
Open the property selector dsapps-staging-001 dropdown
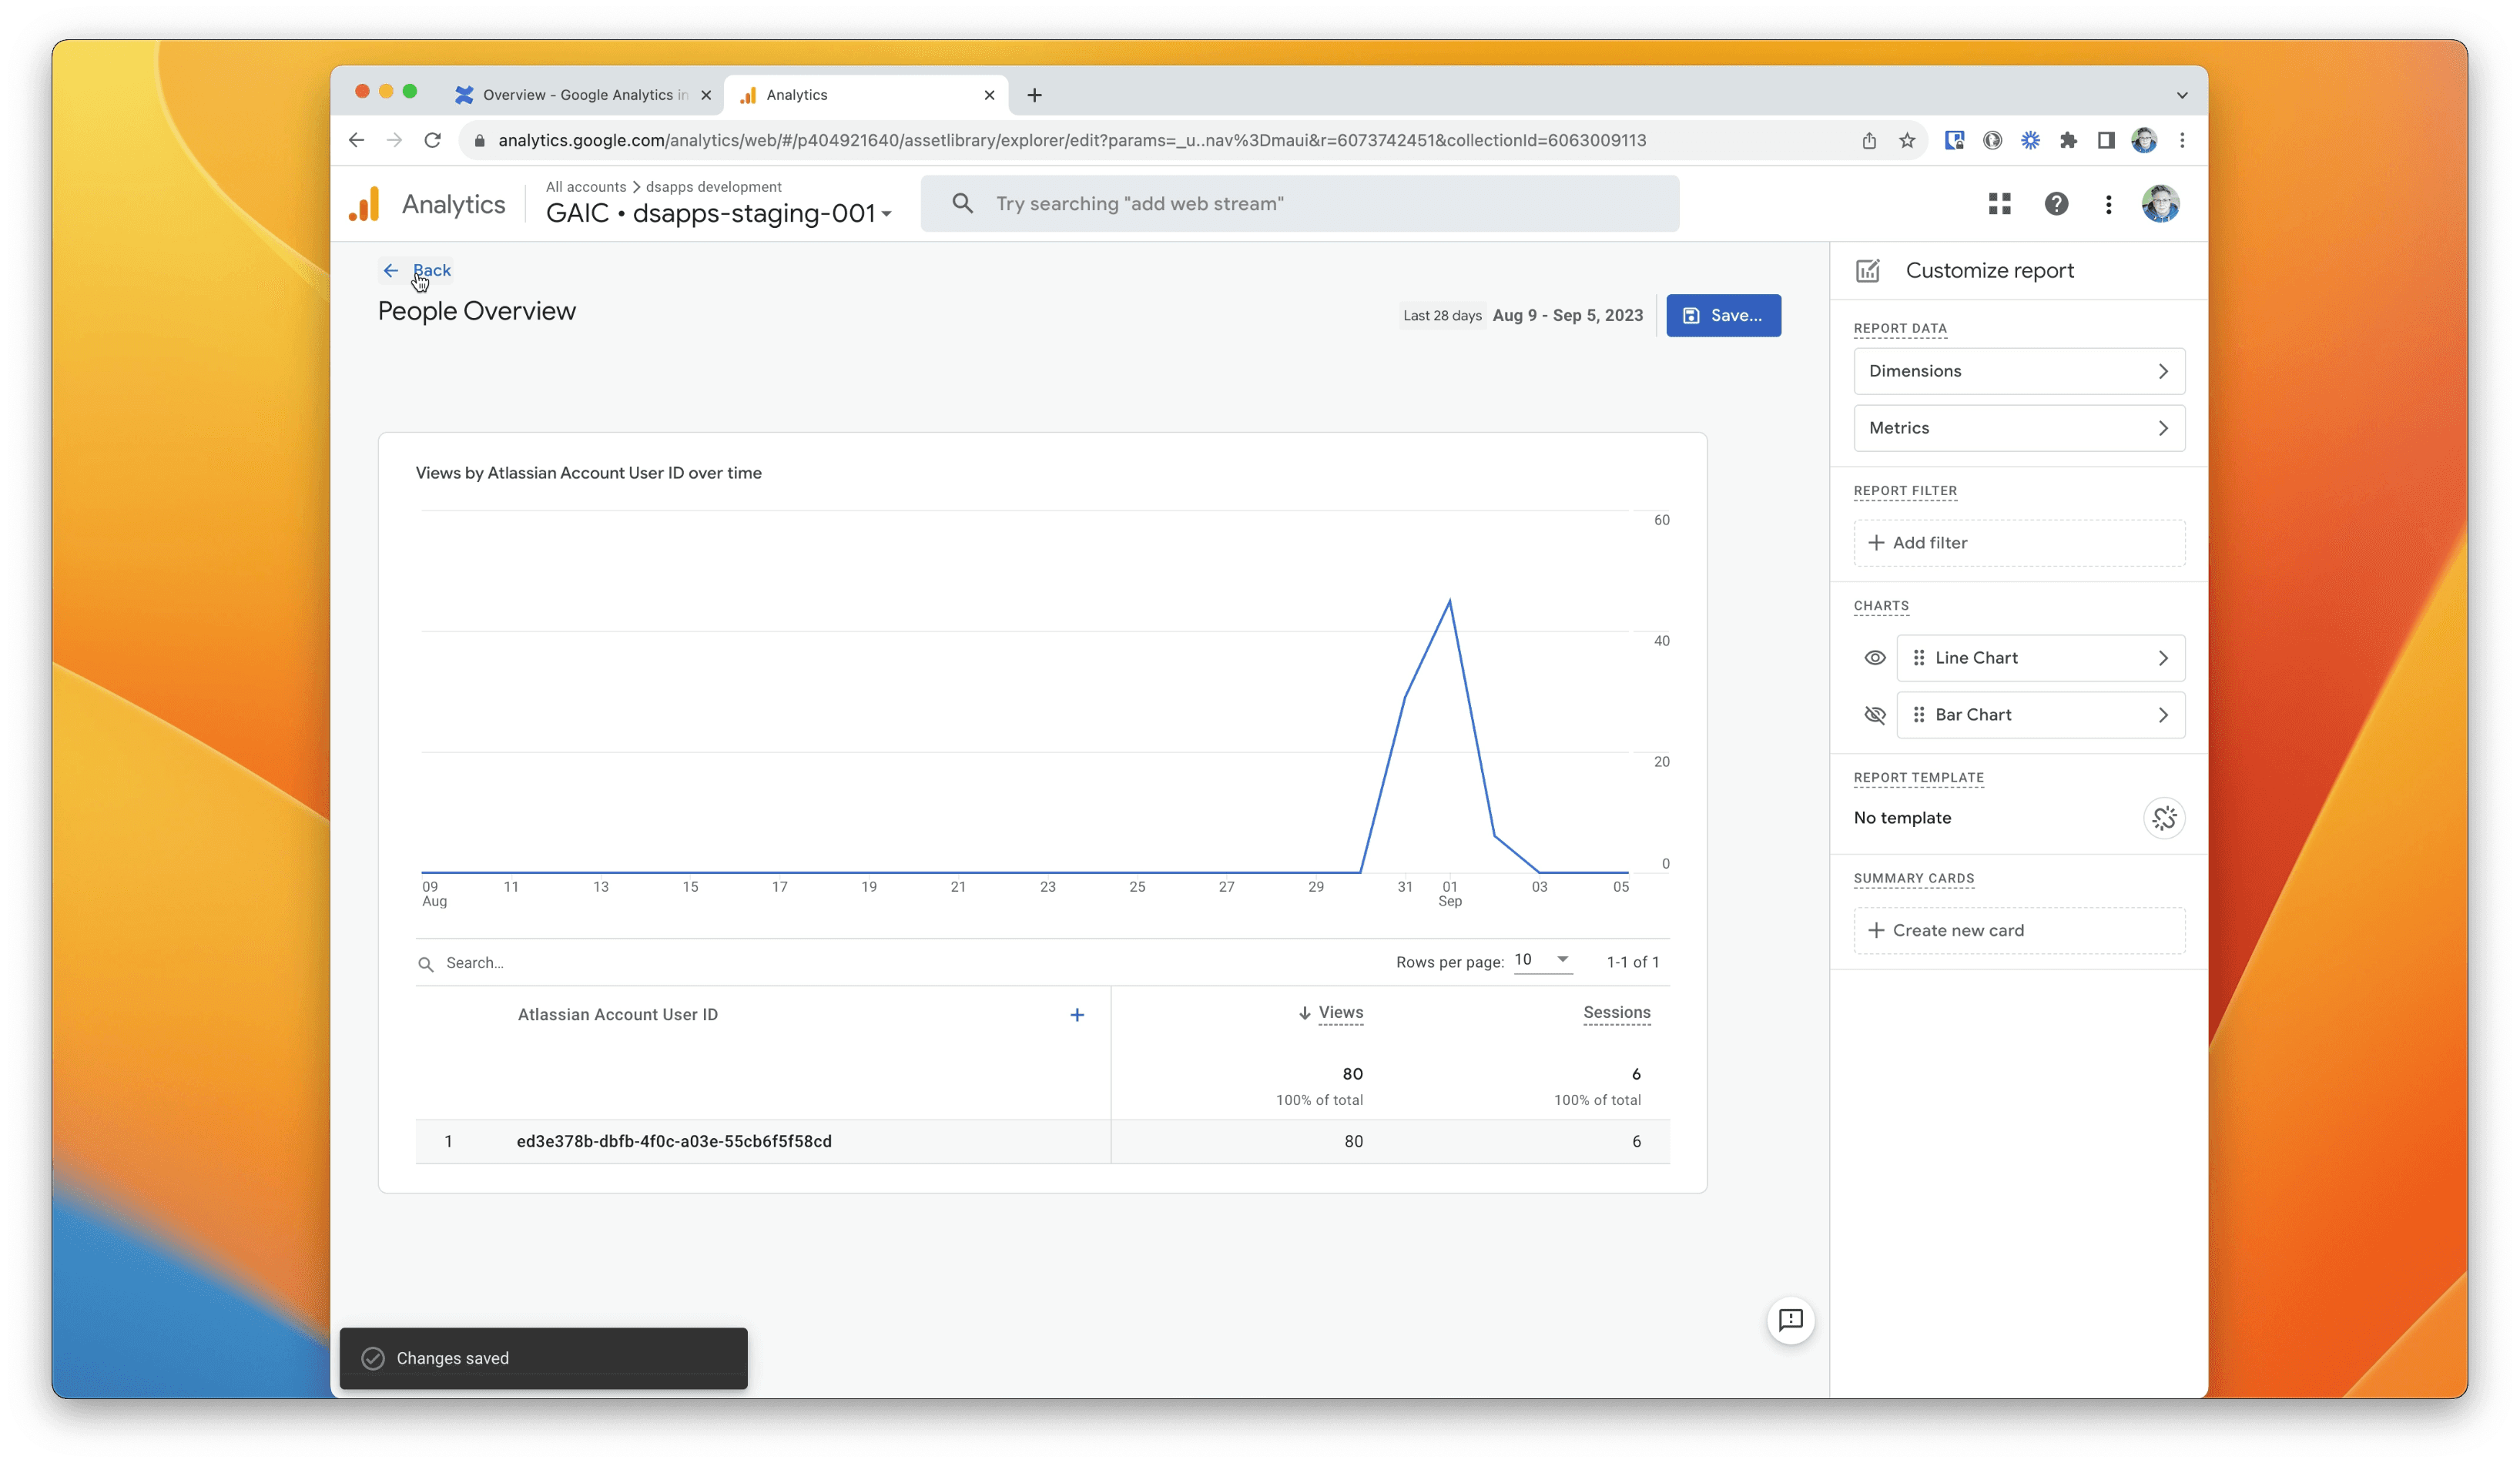pos(718,213)
